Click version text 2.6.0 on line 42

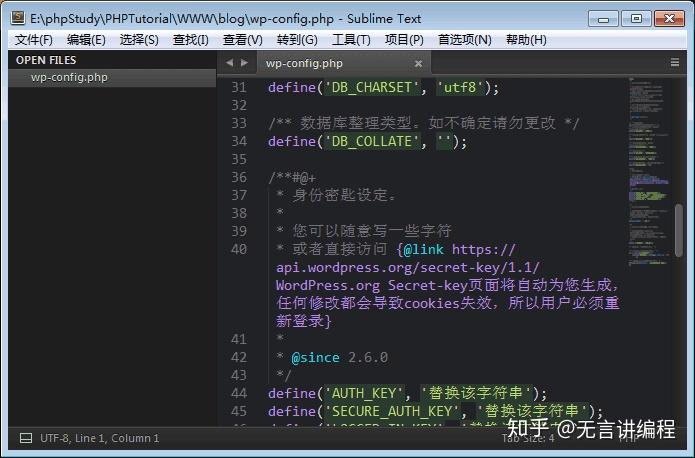[368, 357]
